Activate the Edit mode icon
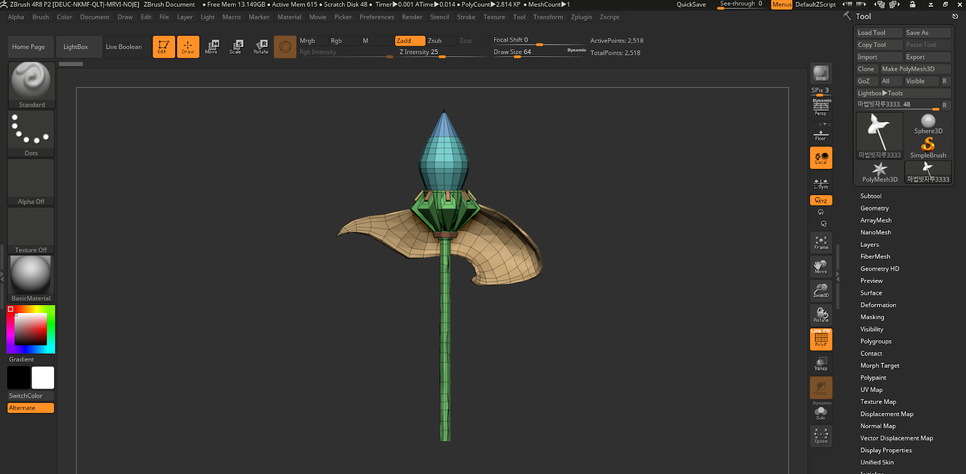 point(163,47)
